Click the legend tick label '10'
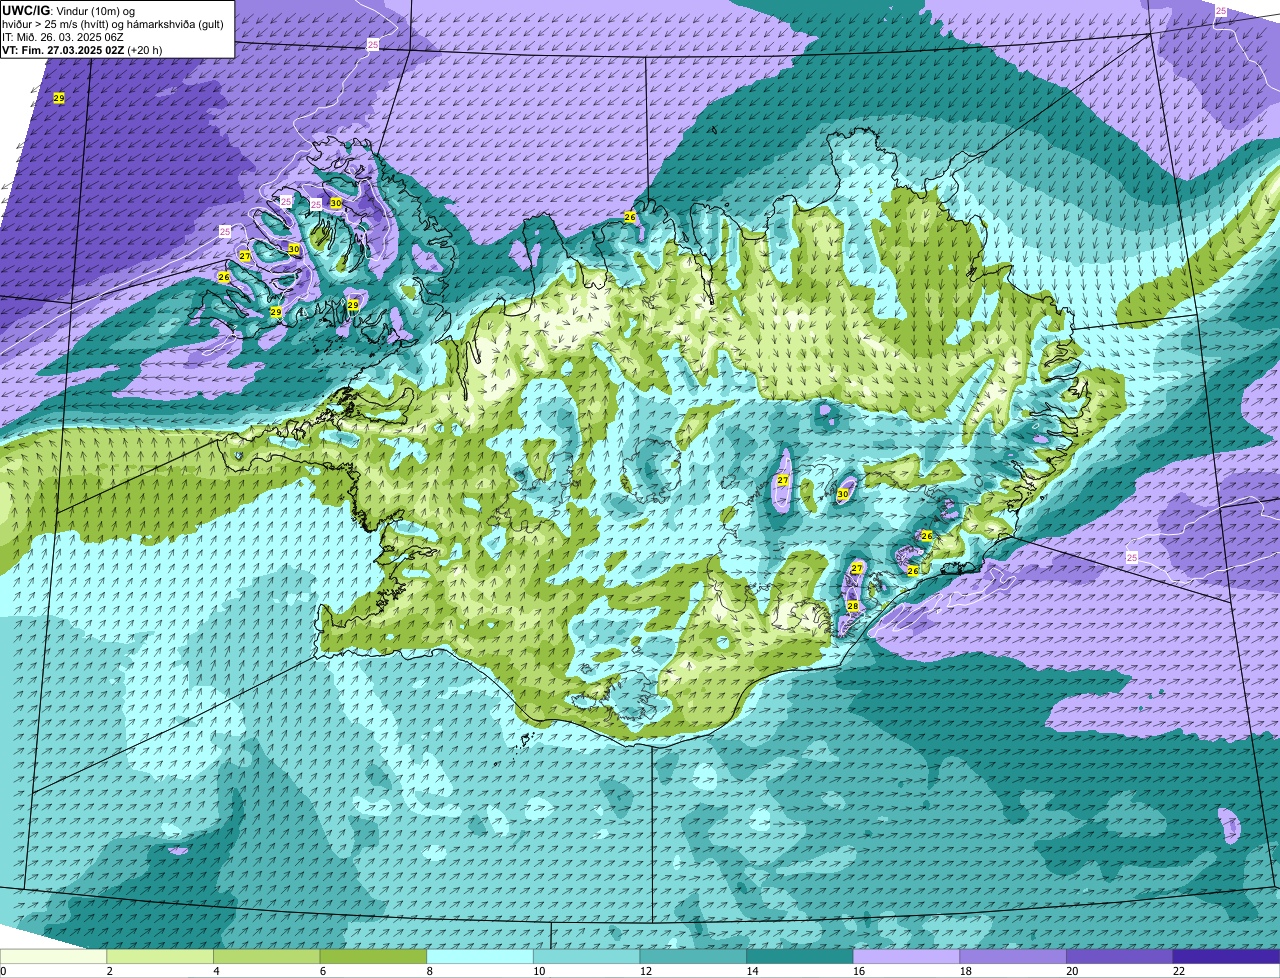This screenshot has width=1280, height=978. pos(539,971)
